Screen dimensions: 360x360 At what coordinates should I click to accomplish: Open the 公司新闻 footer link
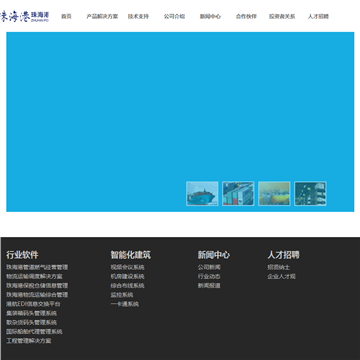pyautogui.click(x=209, y=267)
